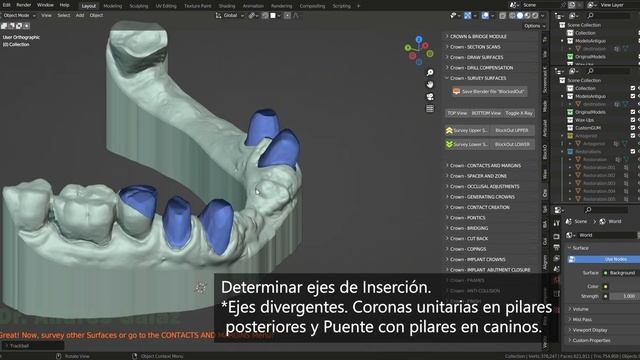The width and height of the screenshot is (640, 360).
Task: Open Scene properties tab icon
Action: [x=556, y=269]
